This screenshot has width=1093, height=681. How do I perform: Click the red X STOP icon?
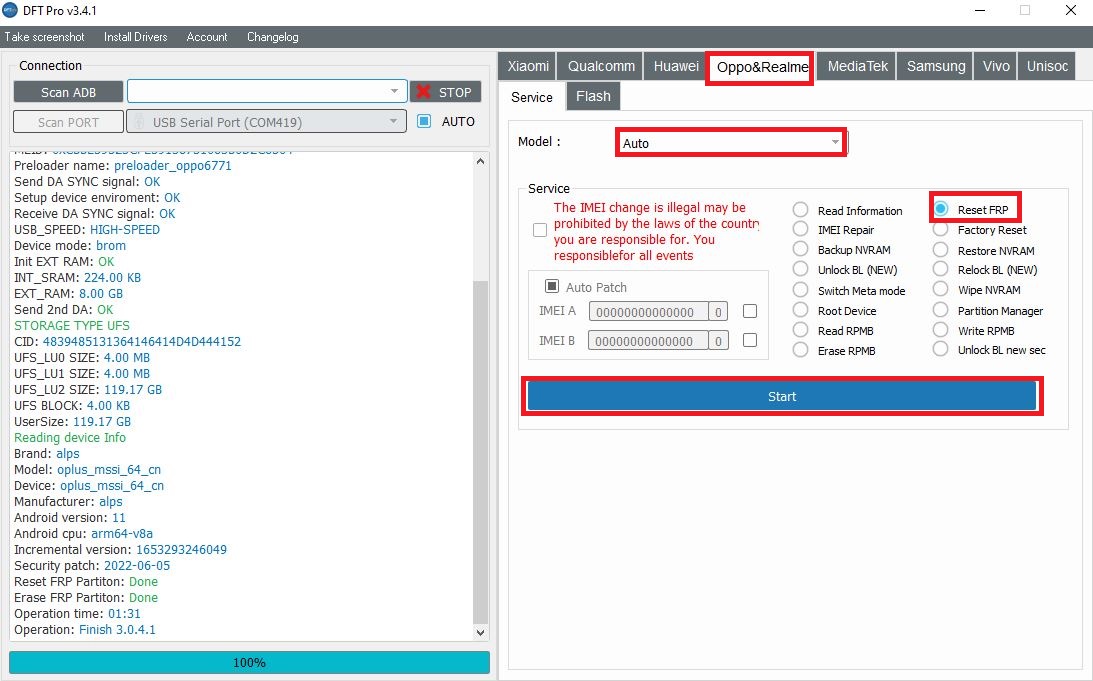click(422, 92)
